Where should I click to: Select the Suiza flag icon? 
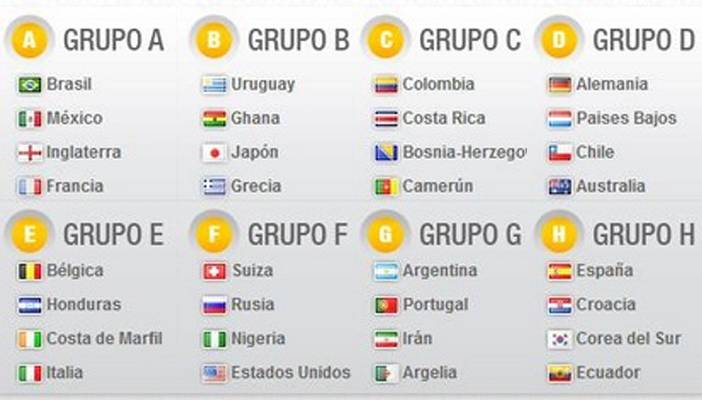pyautogui.click(x=214, y=271)
